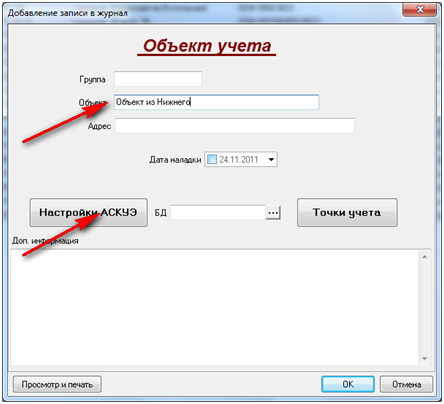Open the Точки учета window
Viewport: 444px width, 404px height.
tap(347, 213)
